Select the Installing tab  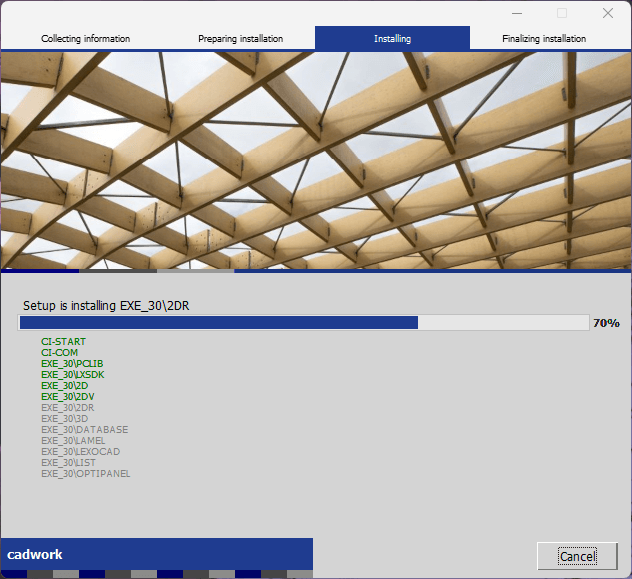click(x=392, y=39)
